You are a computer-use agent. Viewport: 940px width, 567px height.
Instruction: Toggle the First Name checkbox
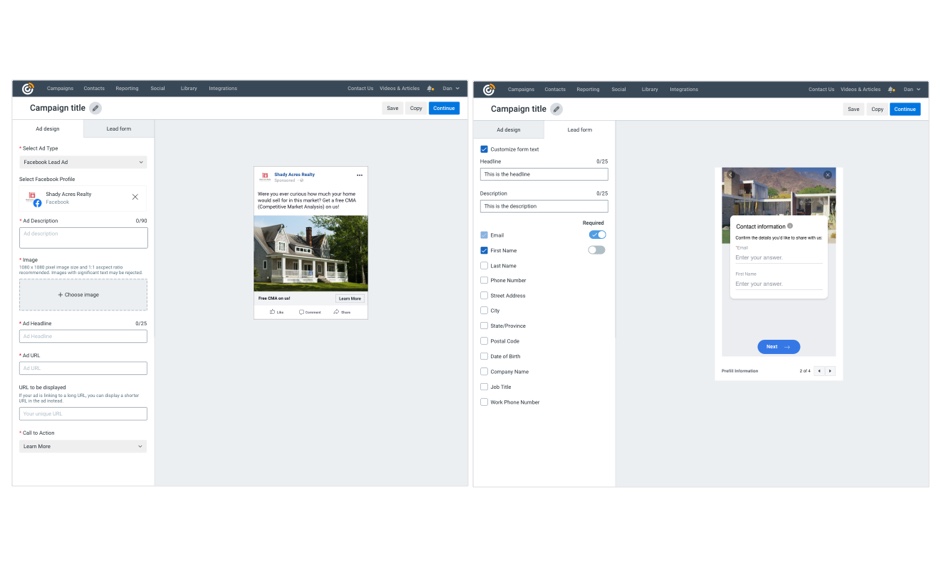pyautogui.click(x=484, y=251)
